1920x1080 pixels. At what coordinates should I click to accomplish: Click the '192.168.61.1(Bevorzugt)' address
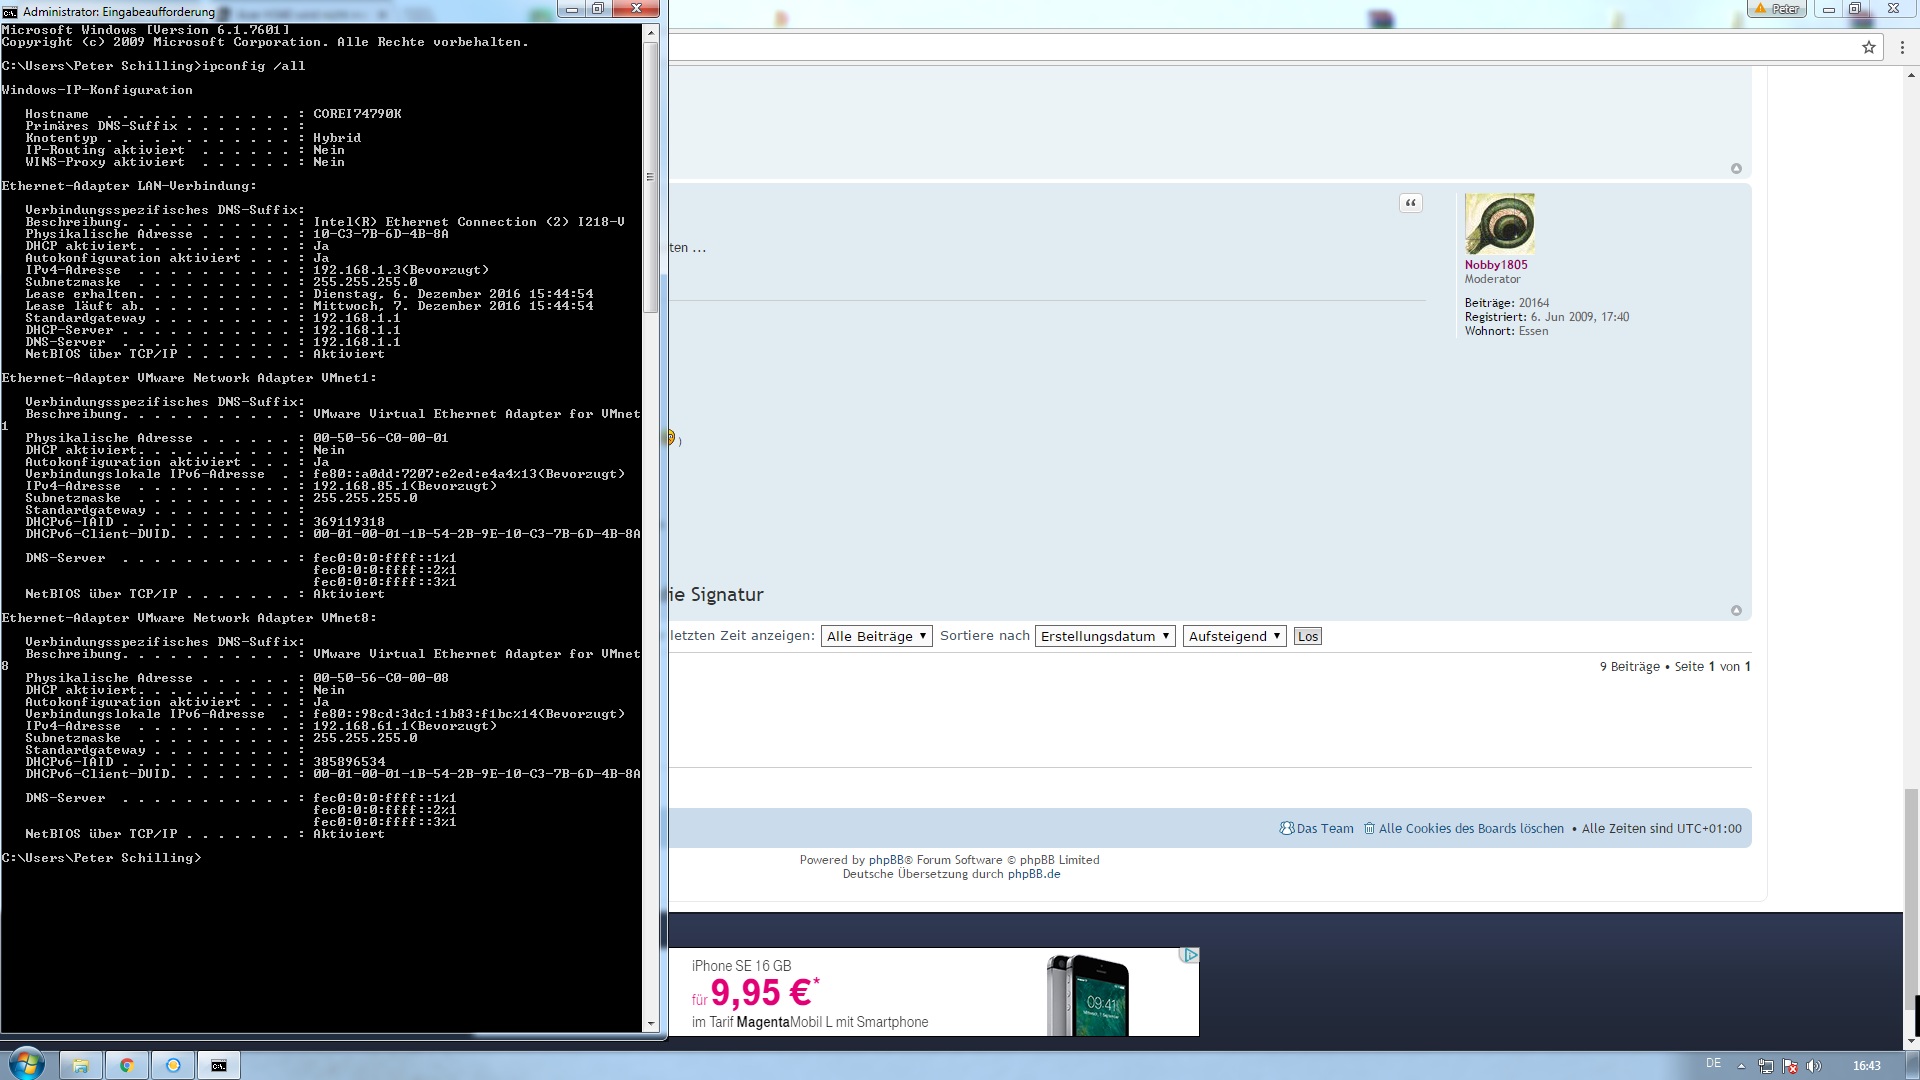405,726
